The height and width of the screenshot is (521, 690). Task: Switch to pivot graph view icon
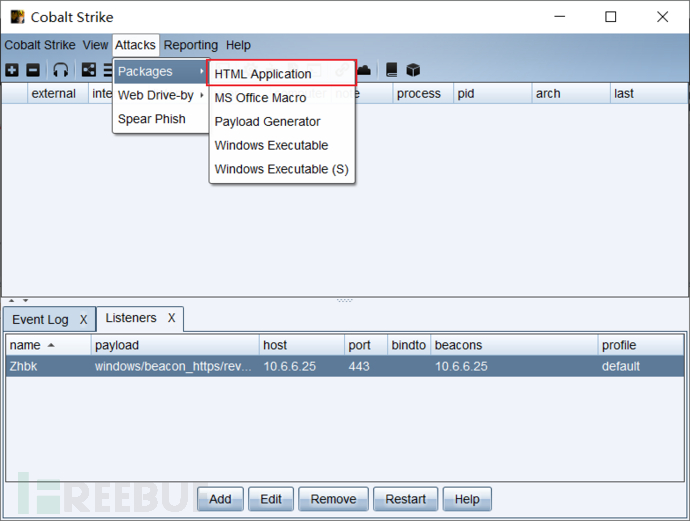click(x=89, y=70)
